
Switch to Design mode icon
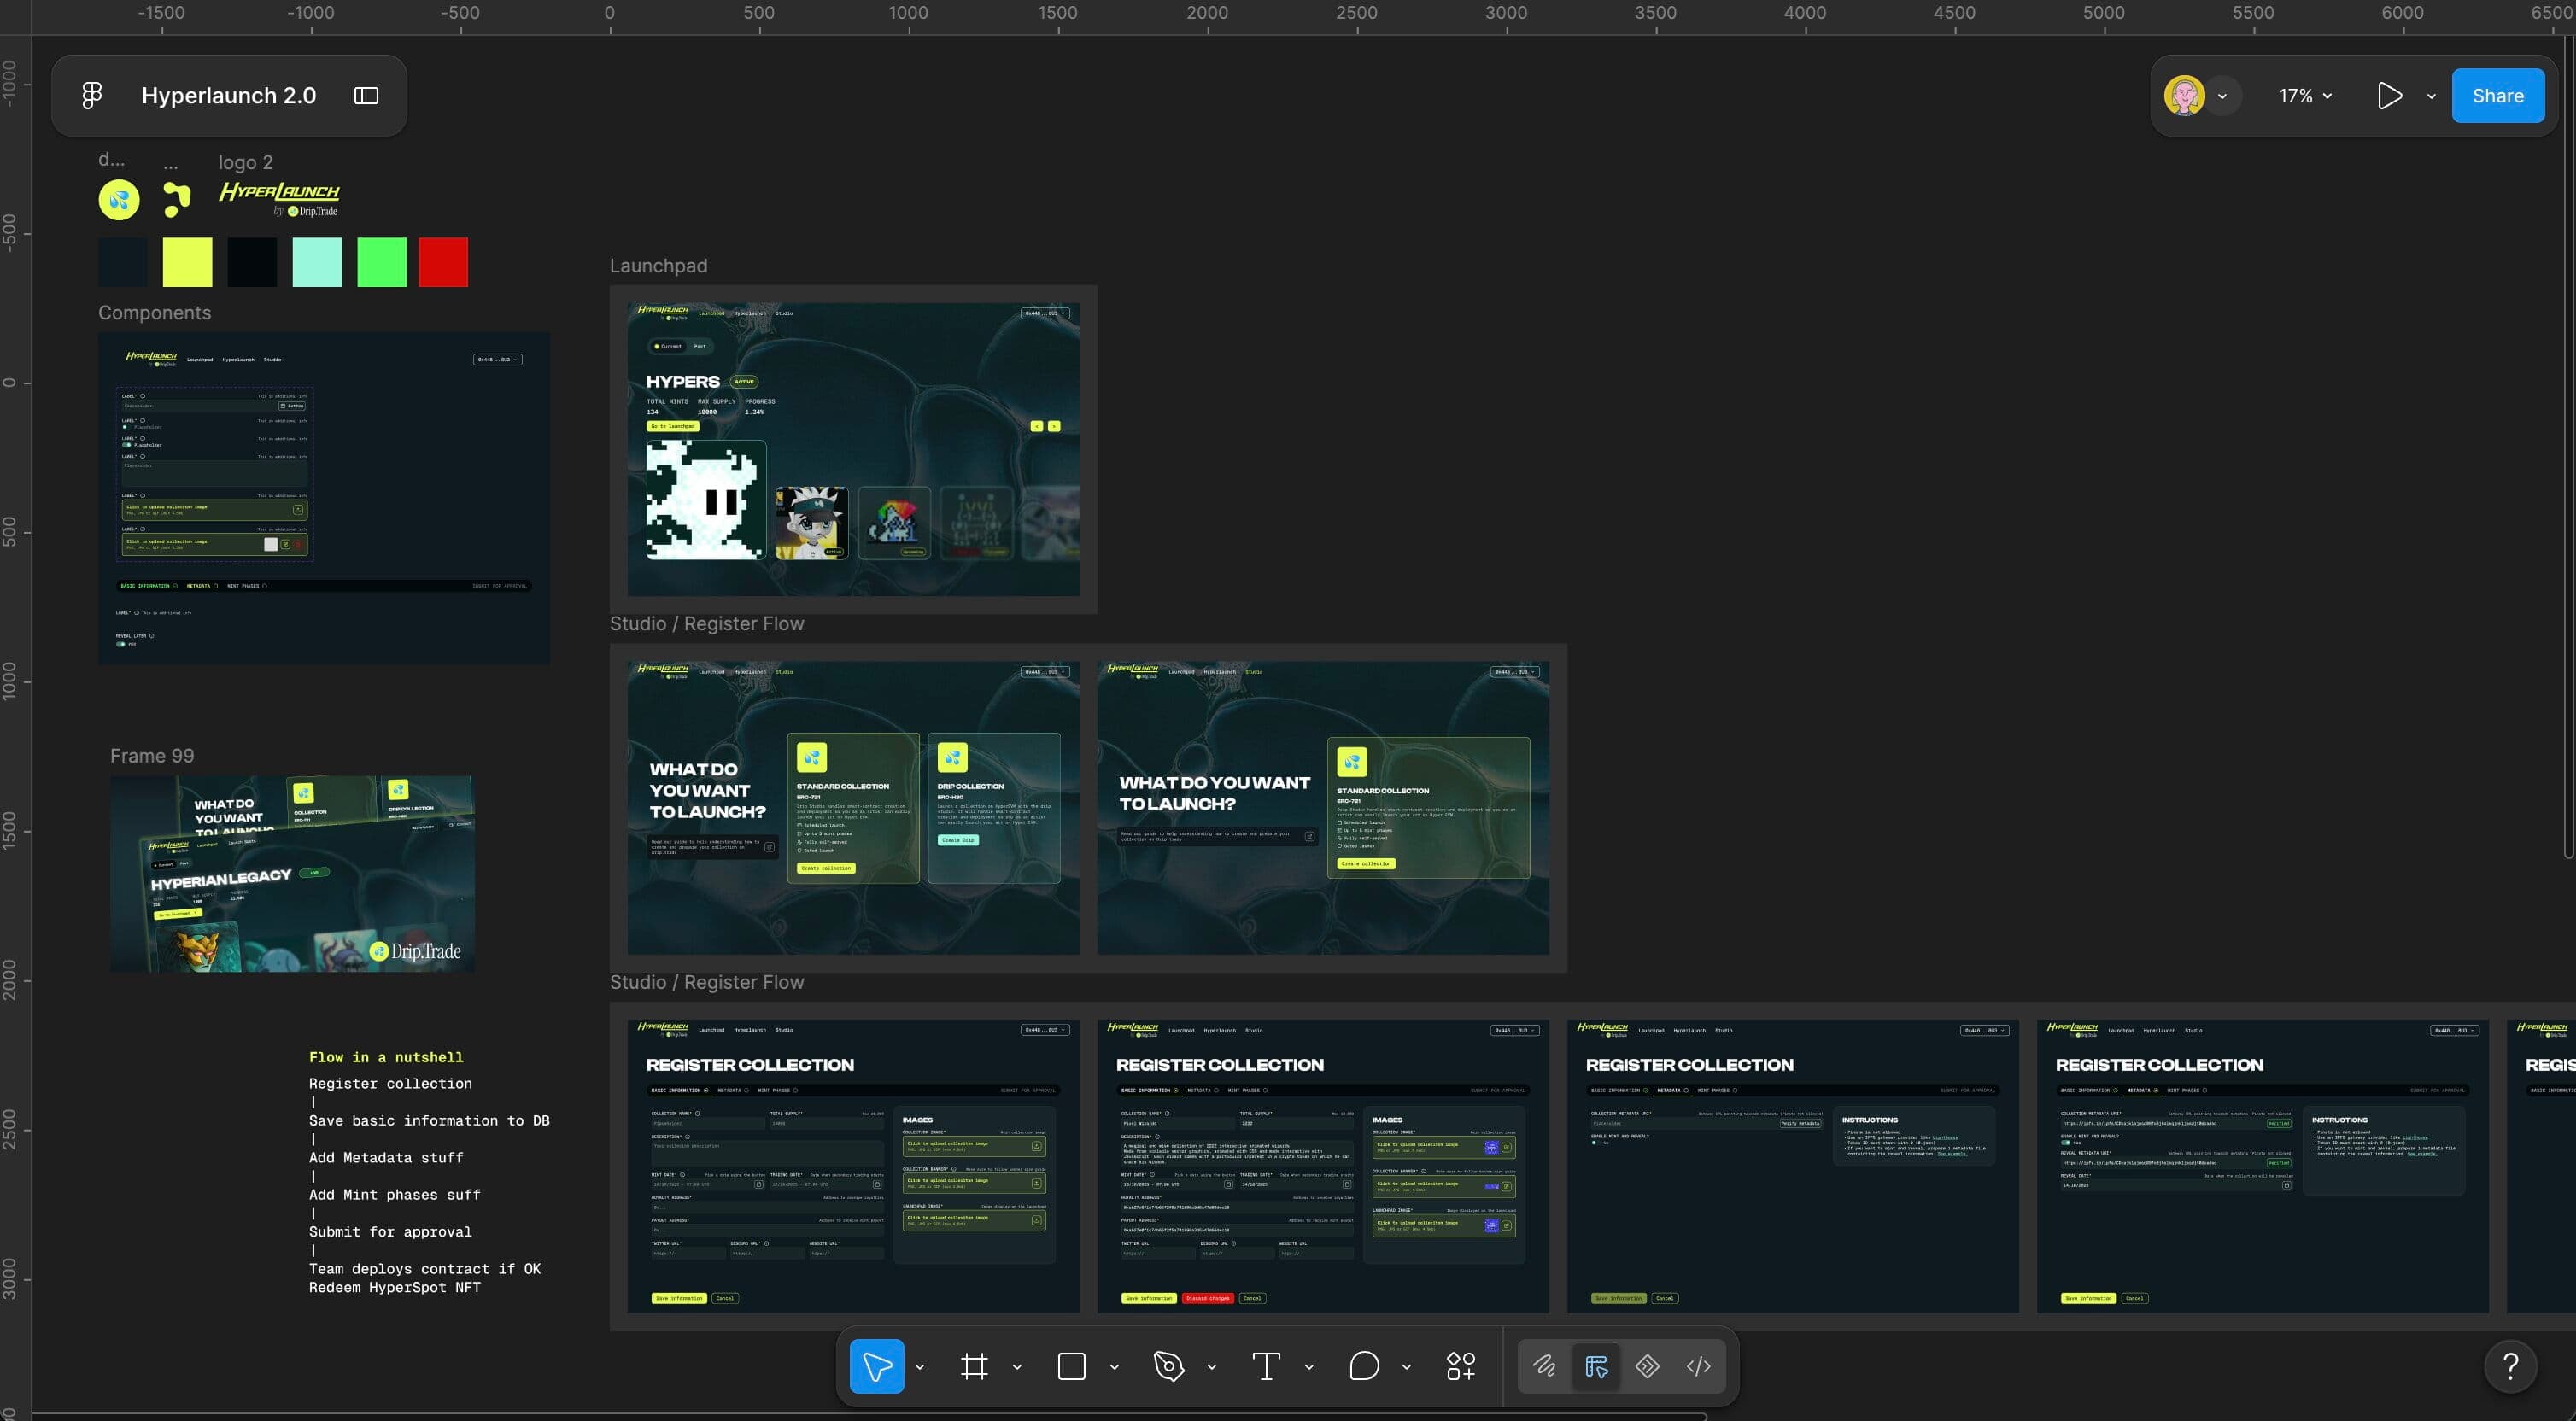coord(1596,1366)
